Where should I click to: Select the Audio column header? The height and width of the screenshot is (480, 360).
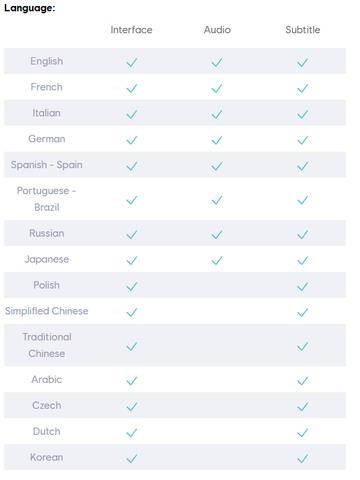click(x=217, y=30)
